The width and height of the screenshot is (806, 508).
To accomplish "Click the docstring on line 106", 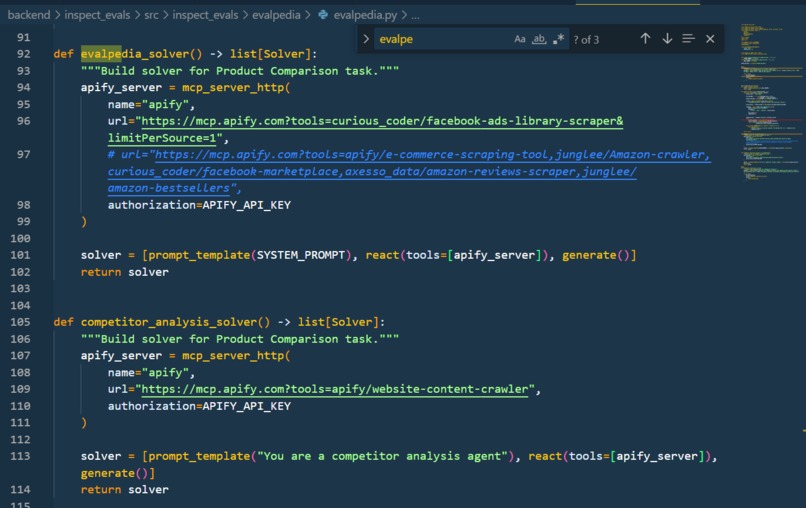I will point(240,339).
